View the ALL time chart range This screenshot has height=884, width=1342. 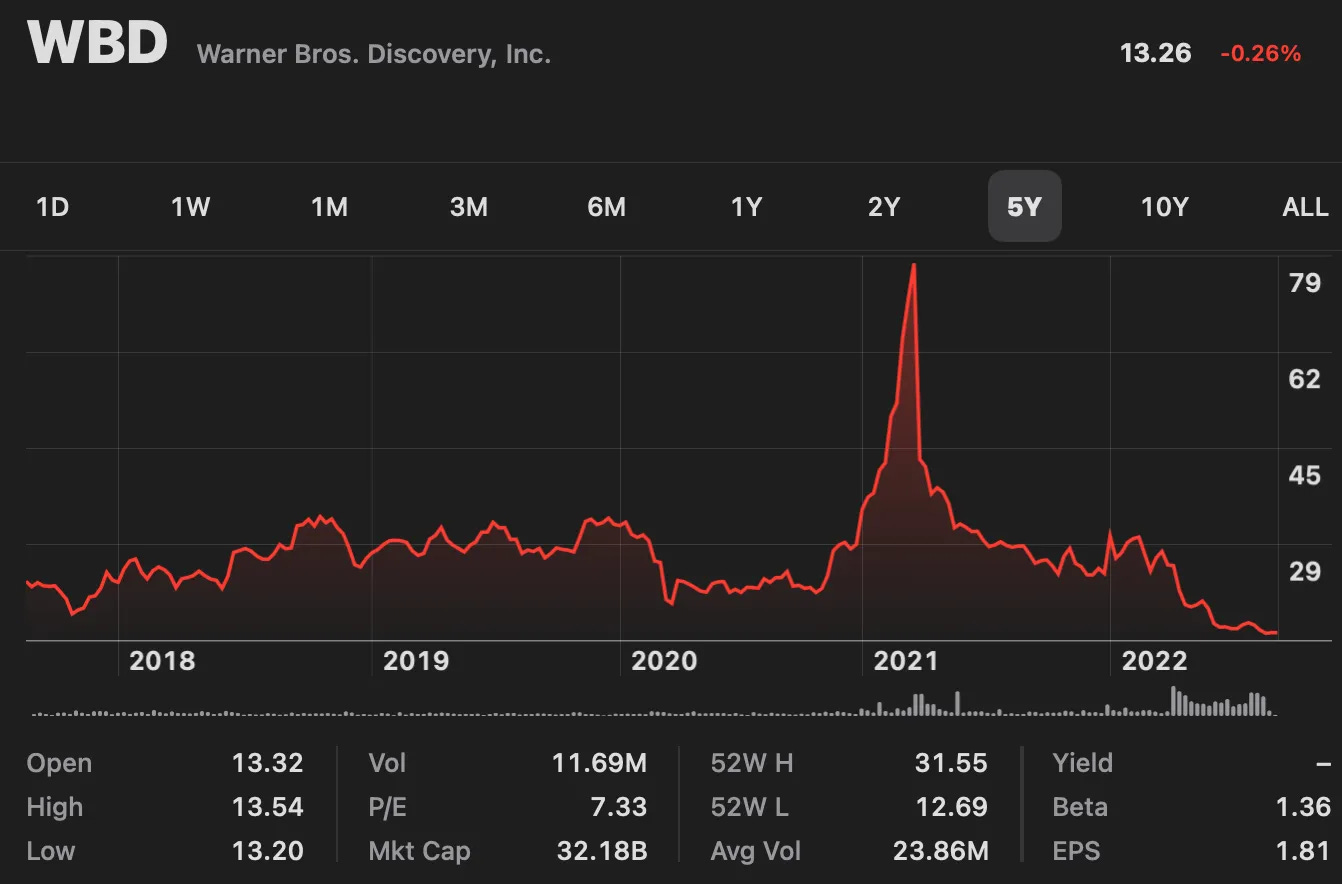[1305, 207]
